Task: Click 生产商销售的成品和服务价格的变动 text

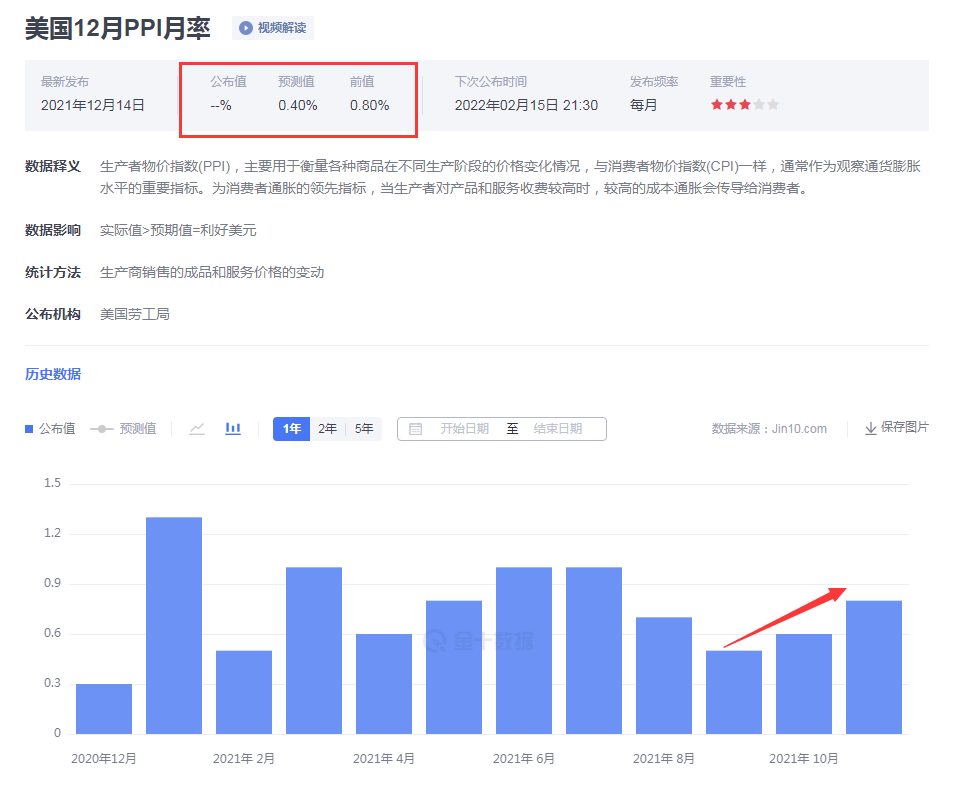Action: 212,273
